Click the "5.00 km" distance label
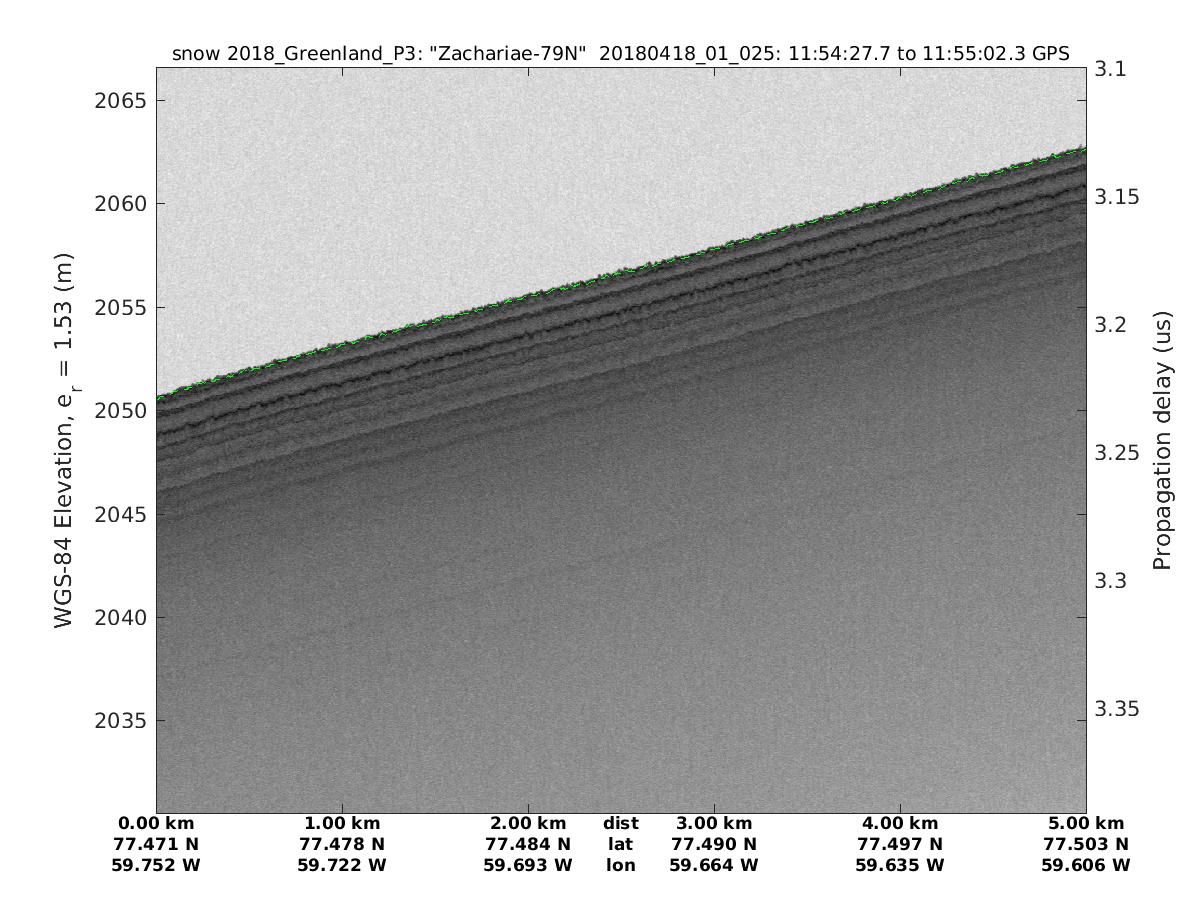The height and width of the screenshot is (900, 1200). coord(1086,824)
